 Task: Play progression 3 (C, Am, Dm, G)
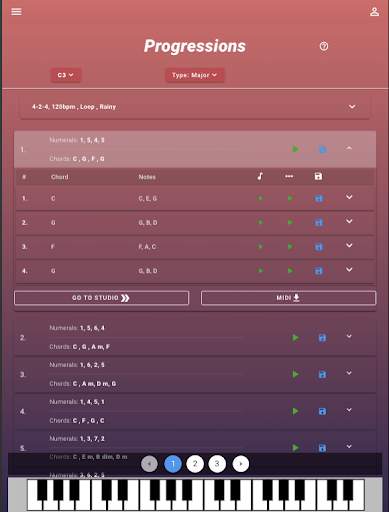click(295, 374)
